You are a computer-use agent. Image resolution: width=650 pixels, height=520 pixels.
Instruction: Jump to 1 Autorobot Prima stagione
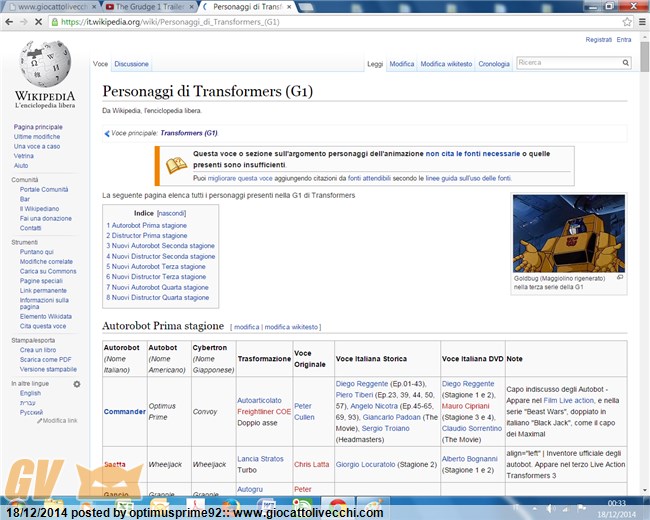point(146,225)
